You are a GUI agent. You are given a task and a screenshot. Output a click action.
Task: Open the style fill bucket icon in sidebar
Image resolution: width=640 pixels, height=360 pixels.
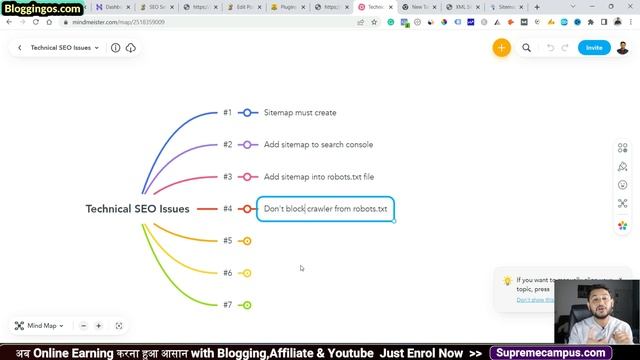pos(622,167)
